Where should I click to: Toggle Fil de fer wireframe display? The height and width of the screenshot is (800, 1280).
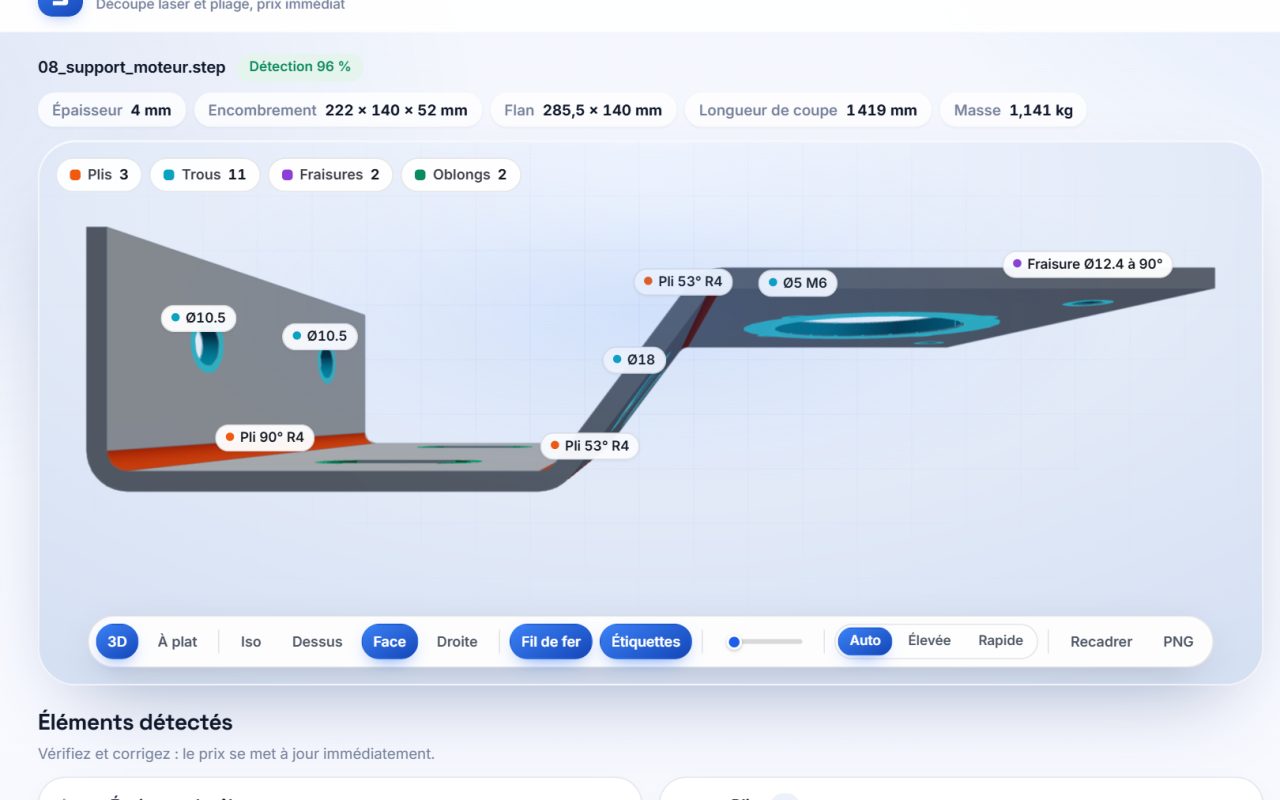tap(551, 642)
